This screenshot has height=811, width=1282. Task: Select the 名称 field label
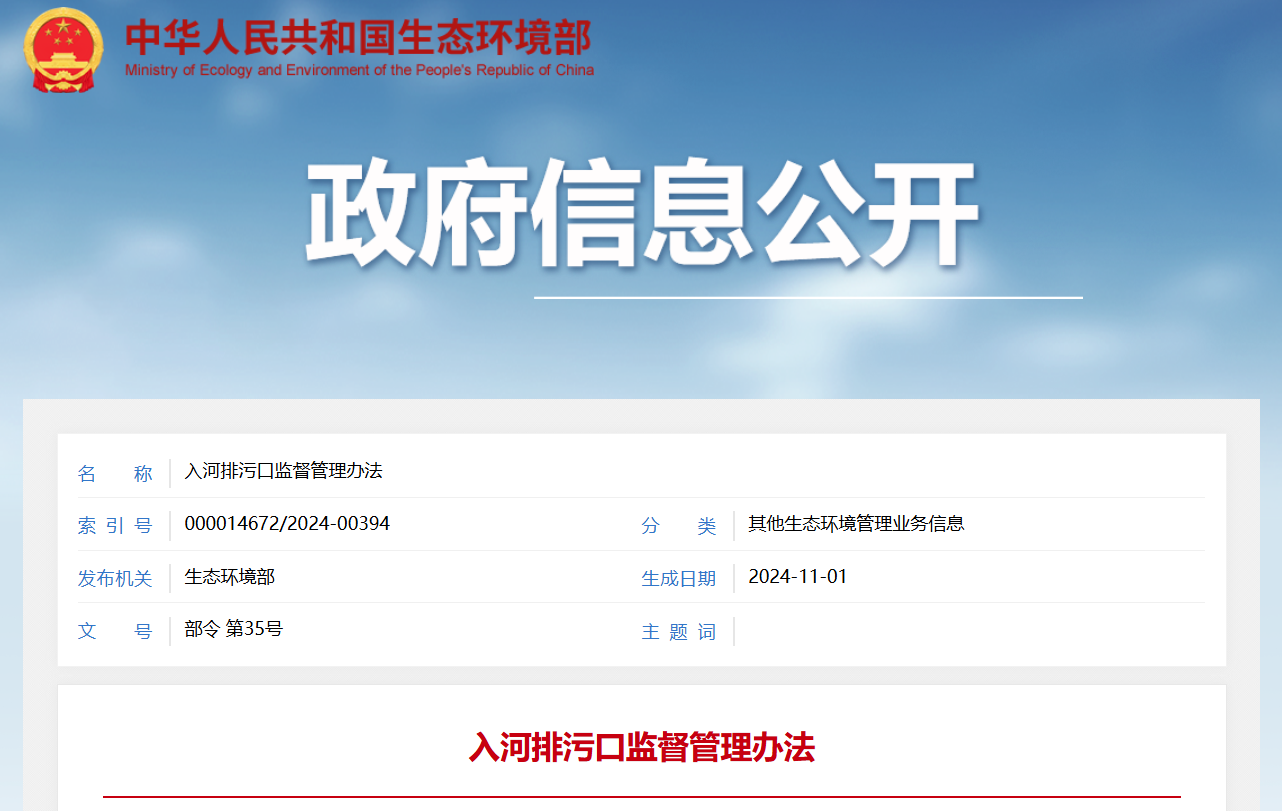tap(115, 474)
